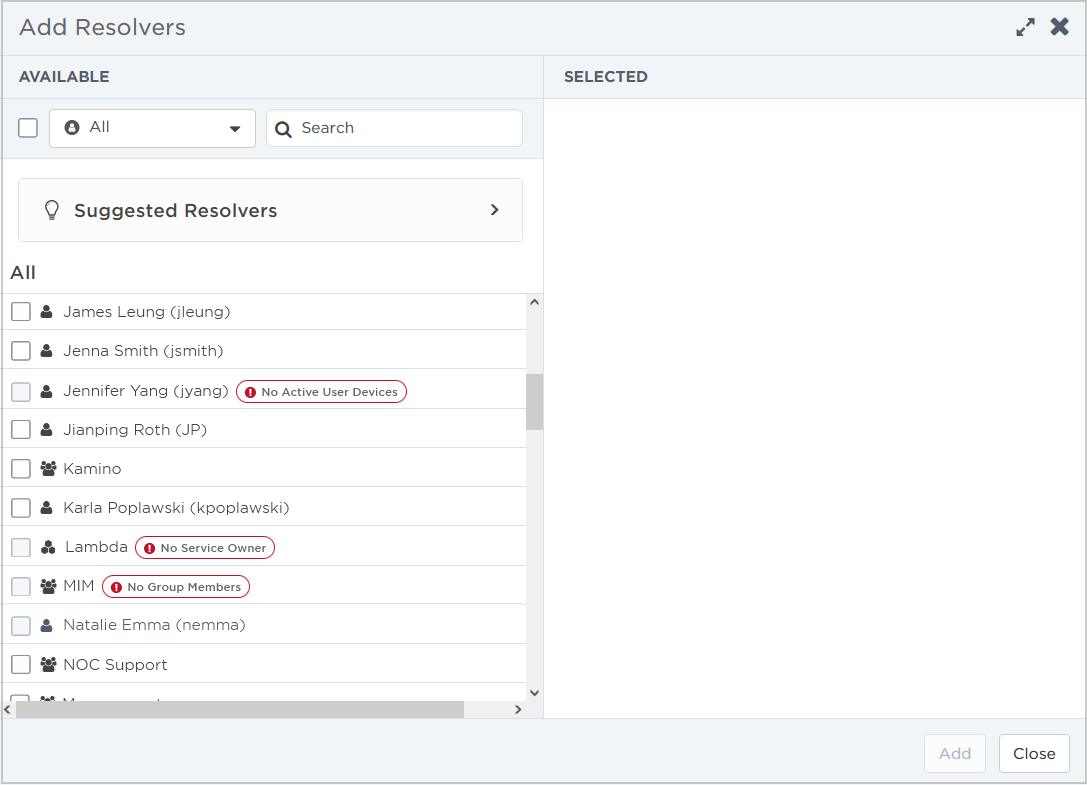Click the magnifier icon in the search box

tap(283, 129)
